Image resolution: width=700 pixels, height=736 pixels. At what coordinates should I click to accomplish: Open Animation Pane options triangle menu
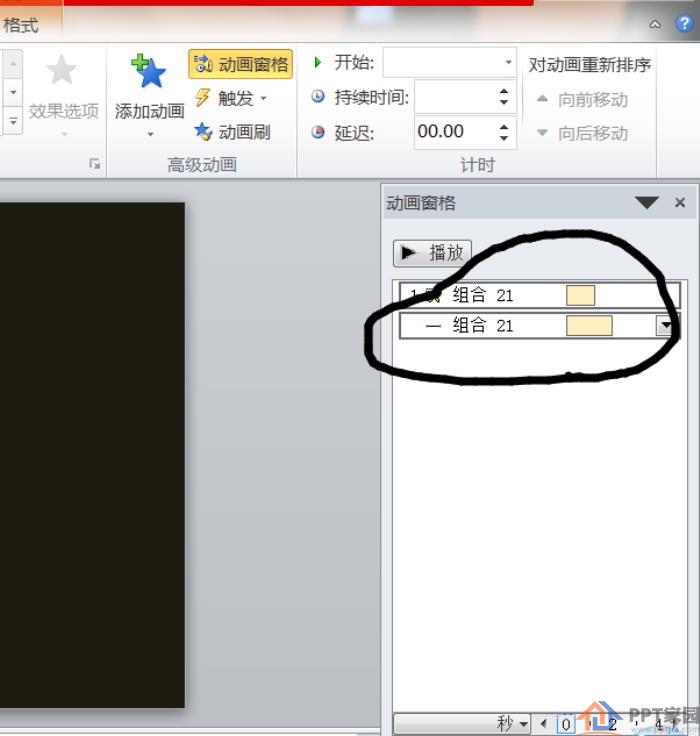pyautogui.click(x=646, y=203)
